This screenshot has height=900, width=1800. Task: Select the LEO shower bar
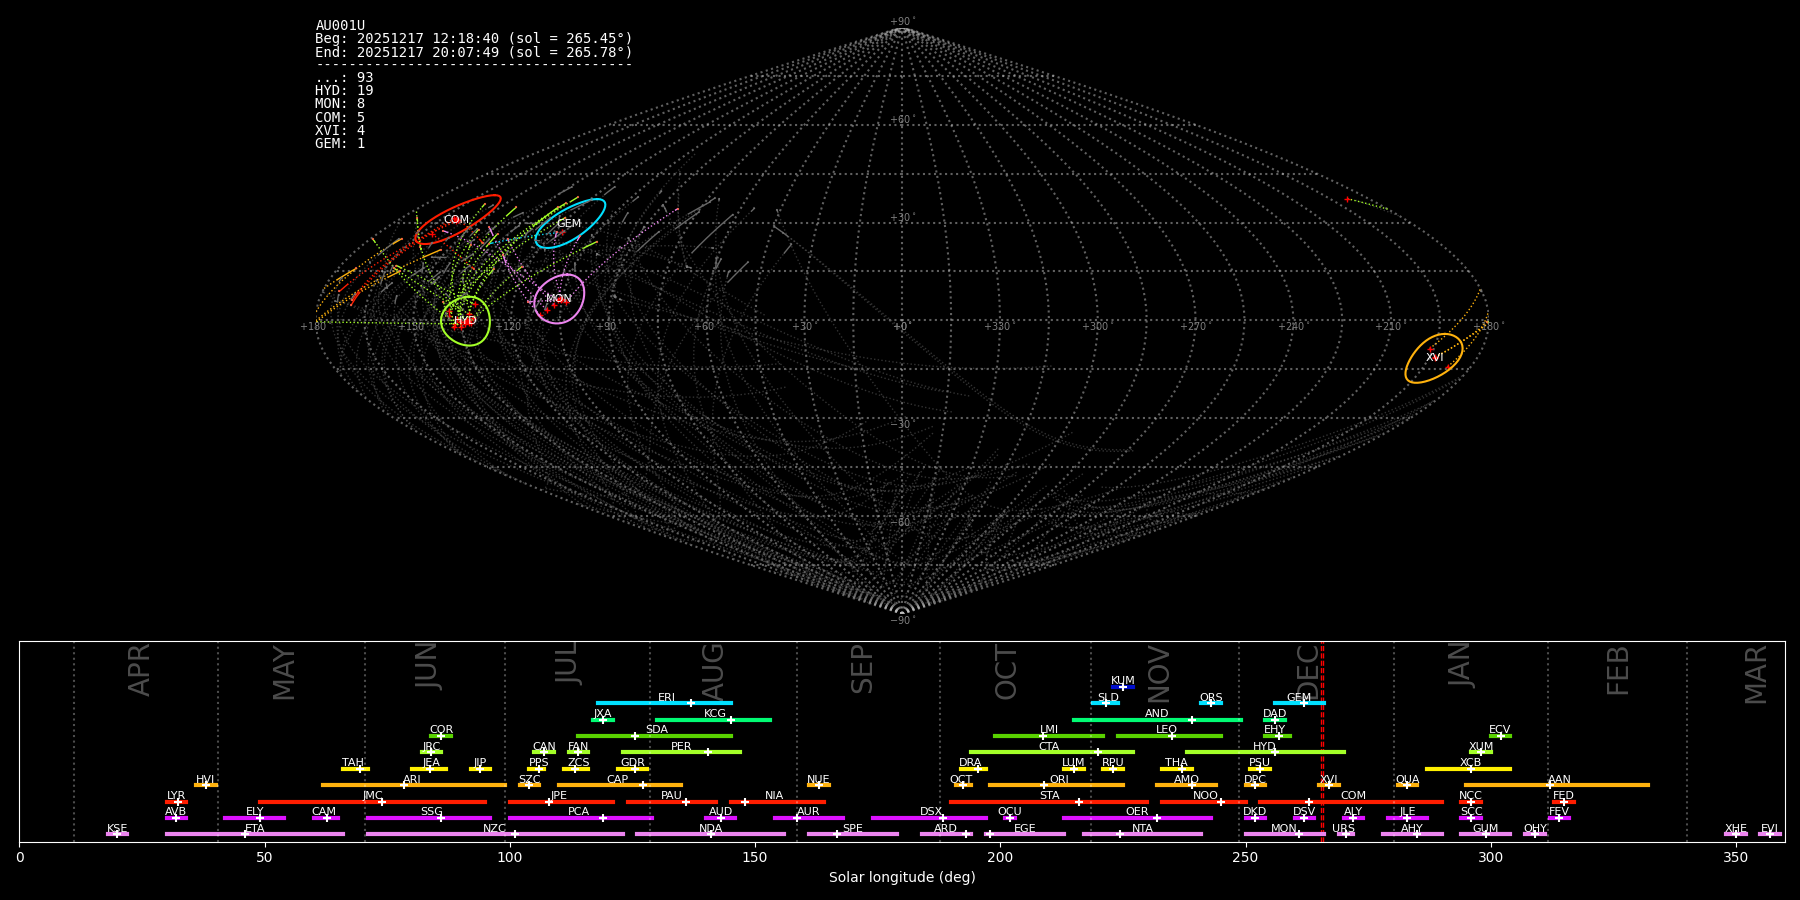pos(1169,736)
